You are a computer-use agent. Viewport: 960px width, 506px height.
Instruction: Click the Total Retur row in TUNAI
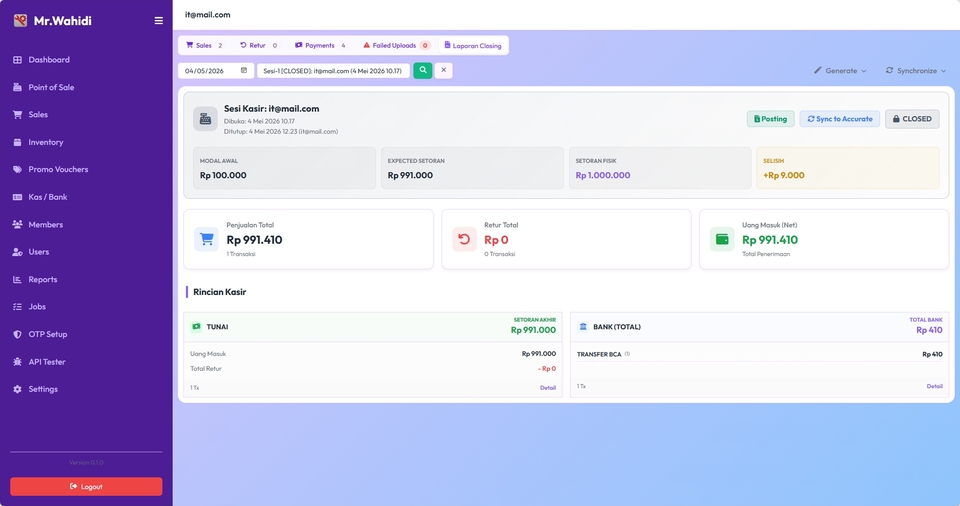[373, 369]
